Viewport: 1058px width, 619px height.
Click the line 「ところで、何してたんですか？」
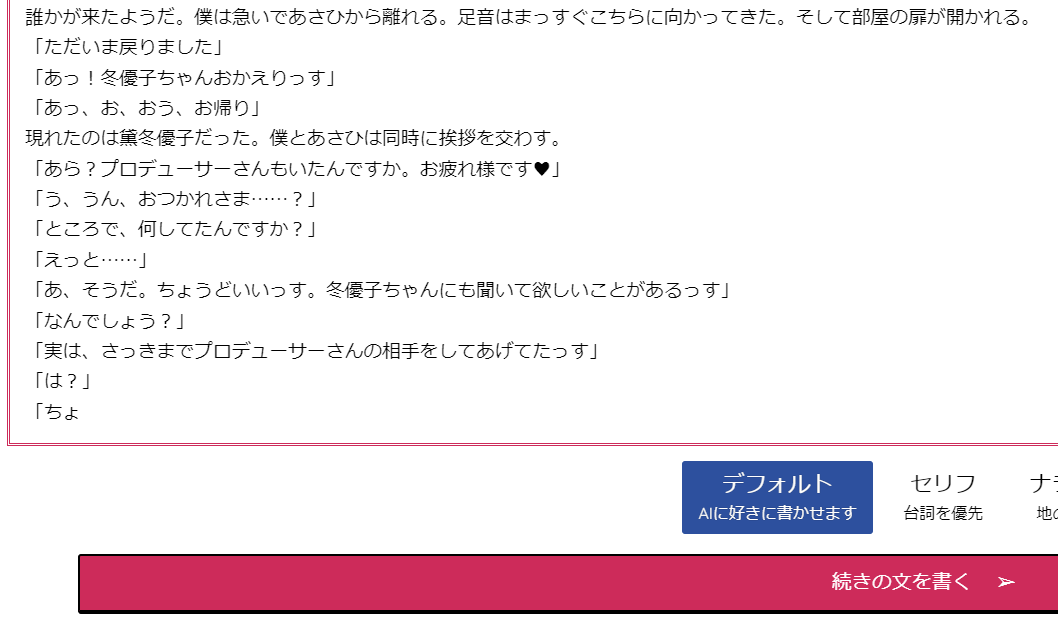173,230
